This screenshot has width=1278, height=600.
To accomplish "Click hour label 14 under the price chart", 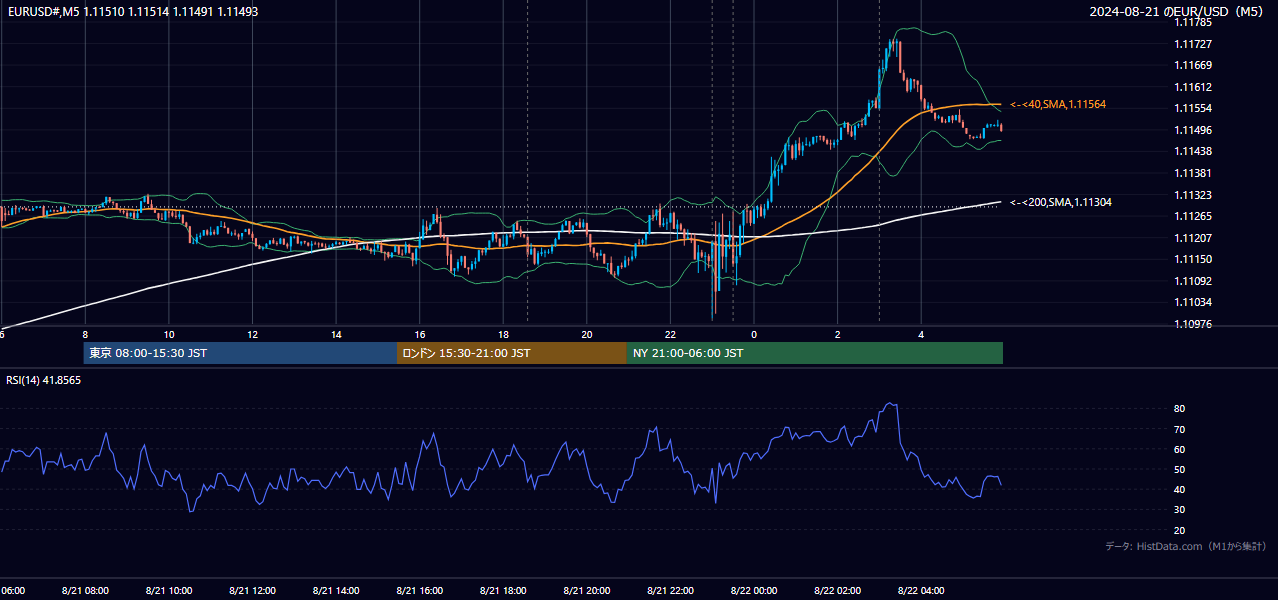I will [336, 334].
